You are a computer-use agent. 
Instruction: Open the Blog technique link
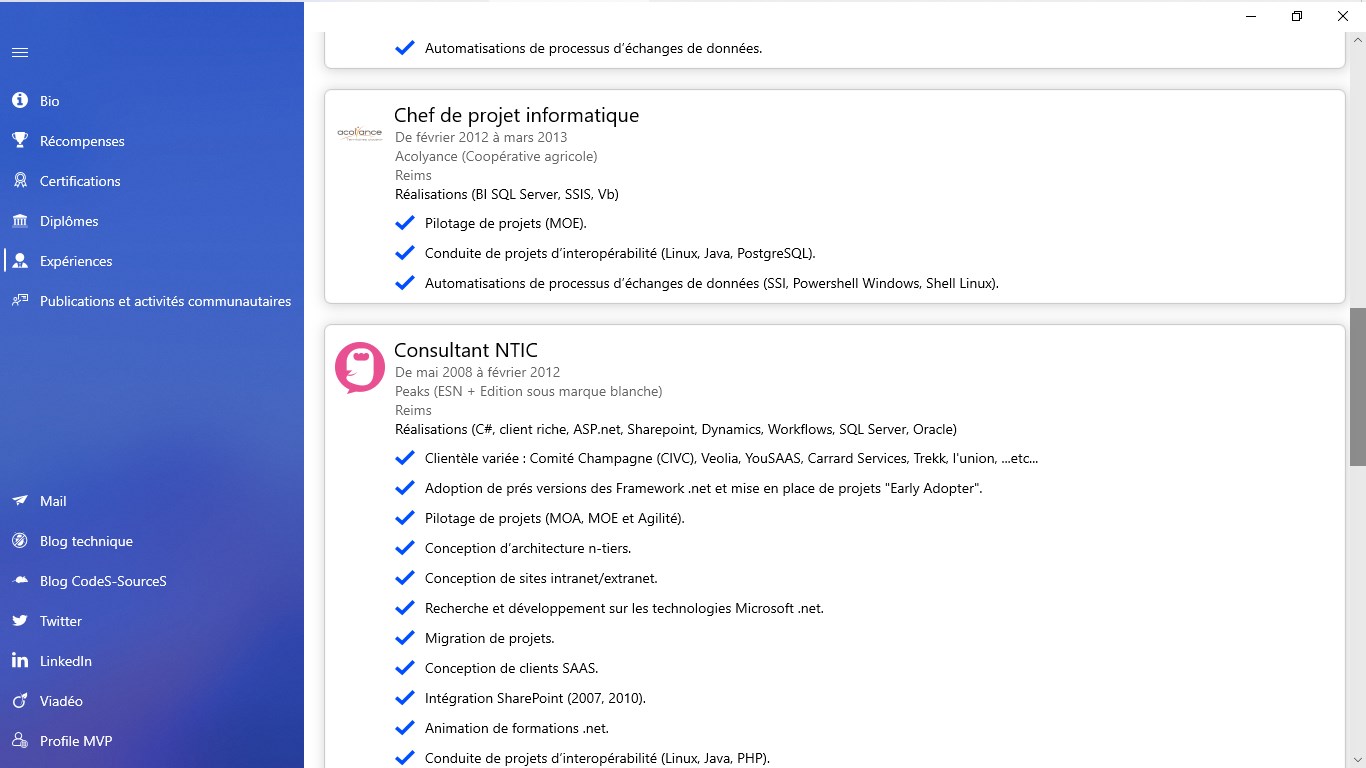86,541
